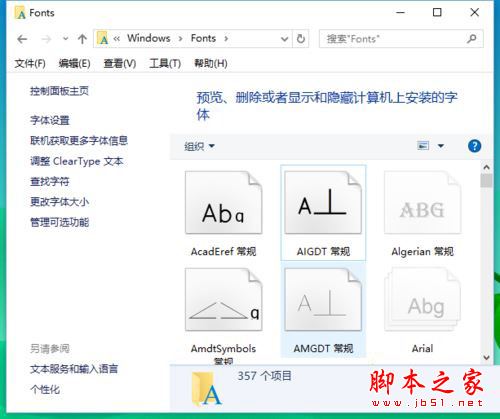The height and width of the screenshot is (419, 500).
Task: Open the 编辑(E) menu
Action: (x=74, y=63)
